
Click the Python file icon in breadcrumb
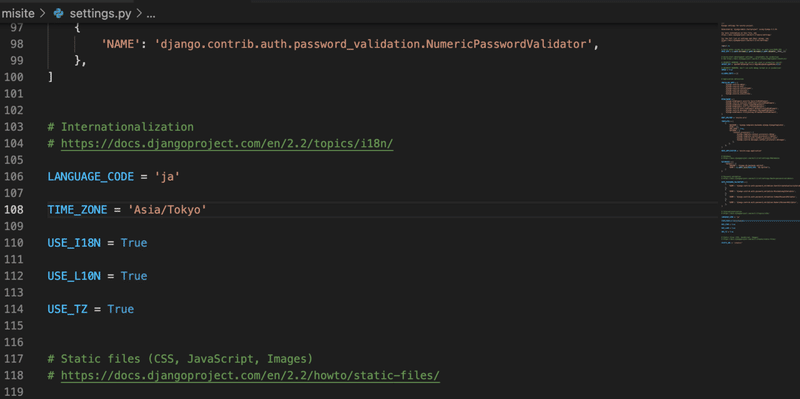[x=59, y=14]
